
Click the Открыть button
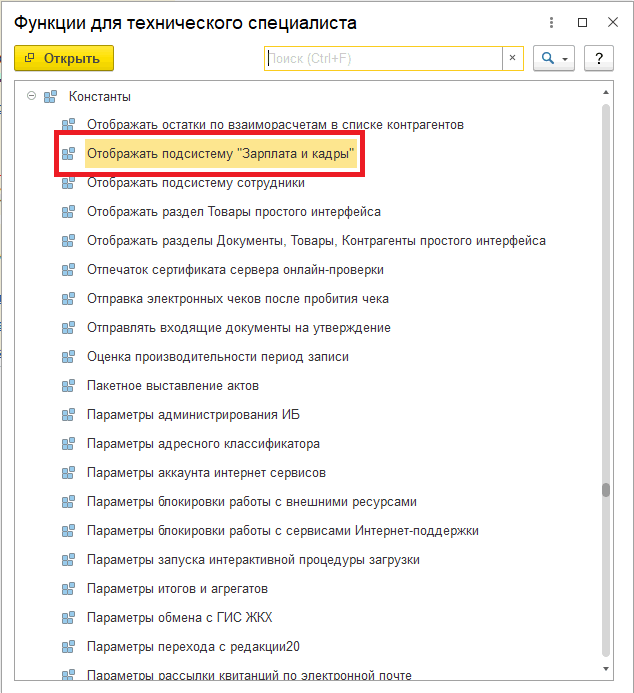pos(64,58)
